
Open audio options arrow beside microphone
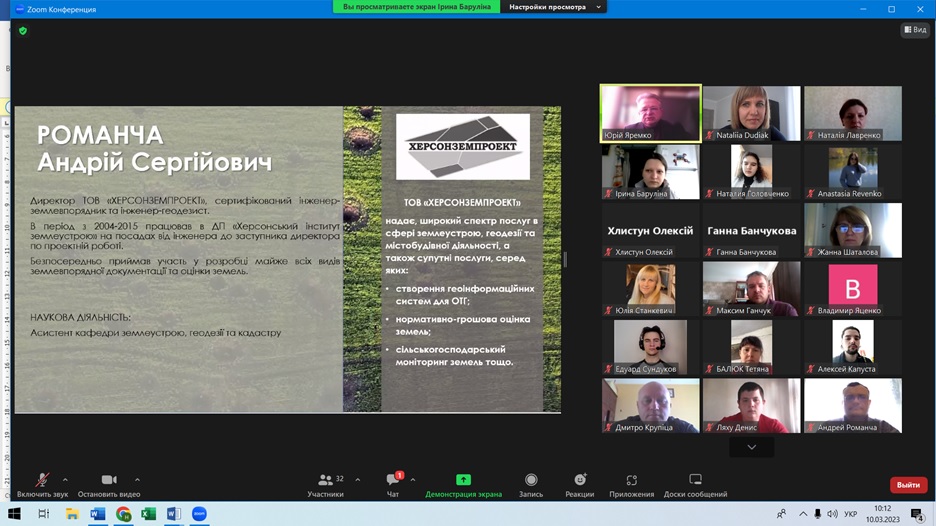[65, 479]
